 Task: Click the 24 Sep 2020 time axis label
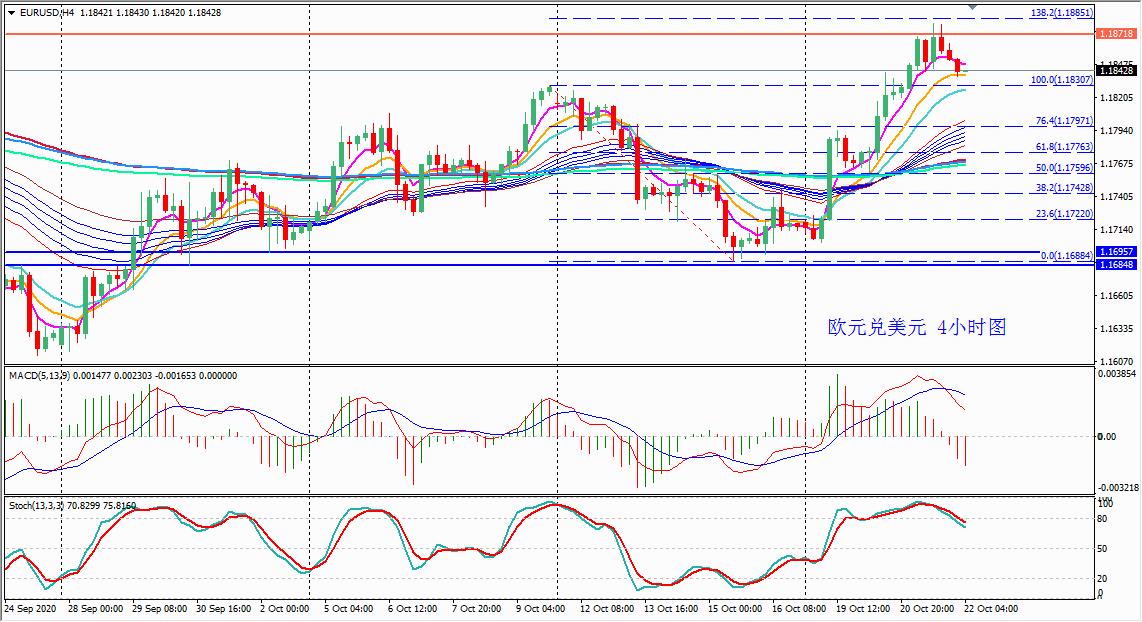30,608
